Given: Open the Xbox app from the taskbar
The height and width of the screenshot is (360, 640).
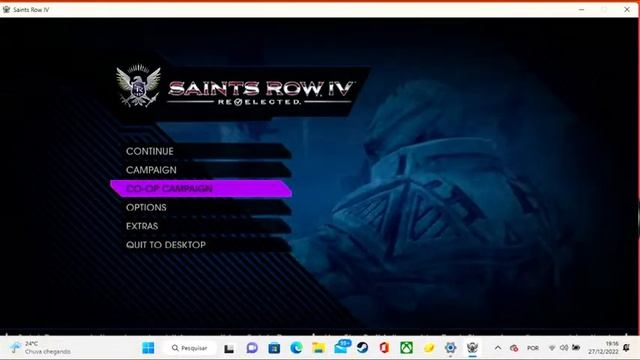Looking at the screenshot, I should (x=406, y=348).
